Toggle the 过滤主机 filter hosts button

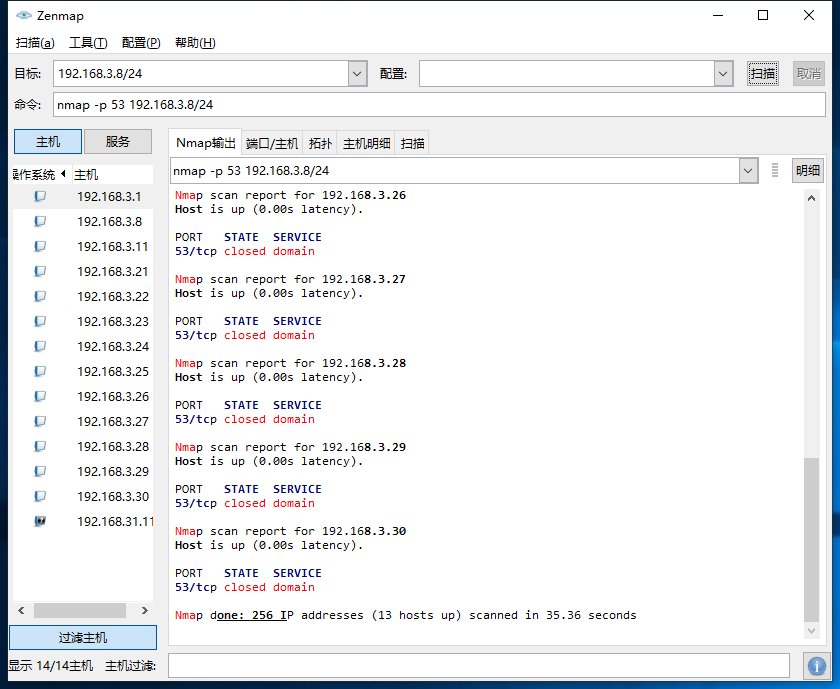[83, 638]
